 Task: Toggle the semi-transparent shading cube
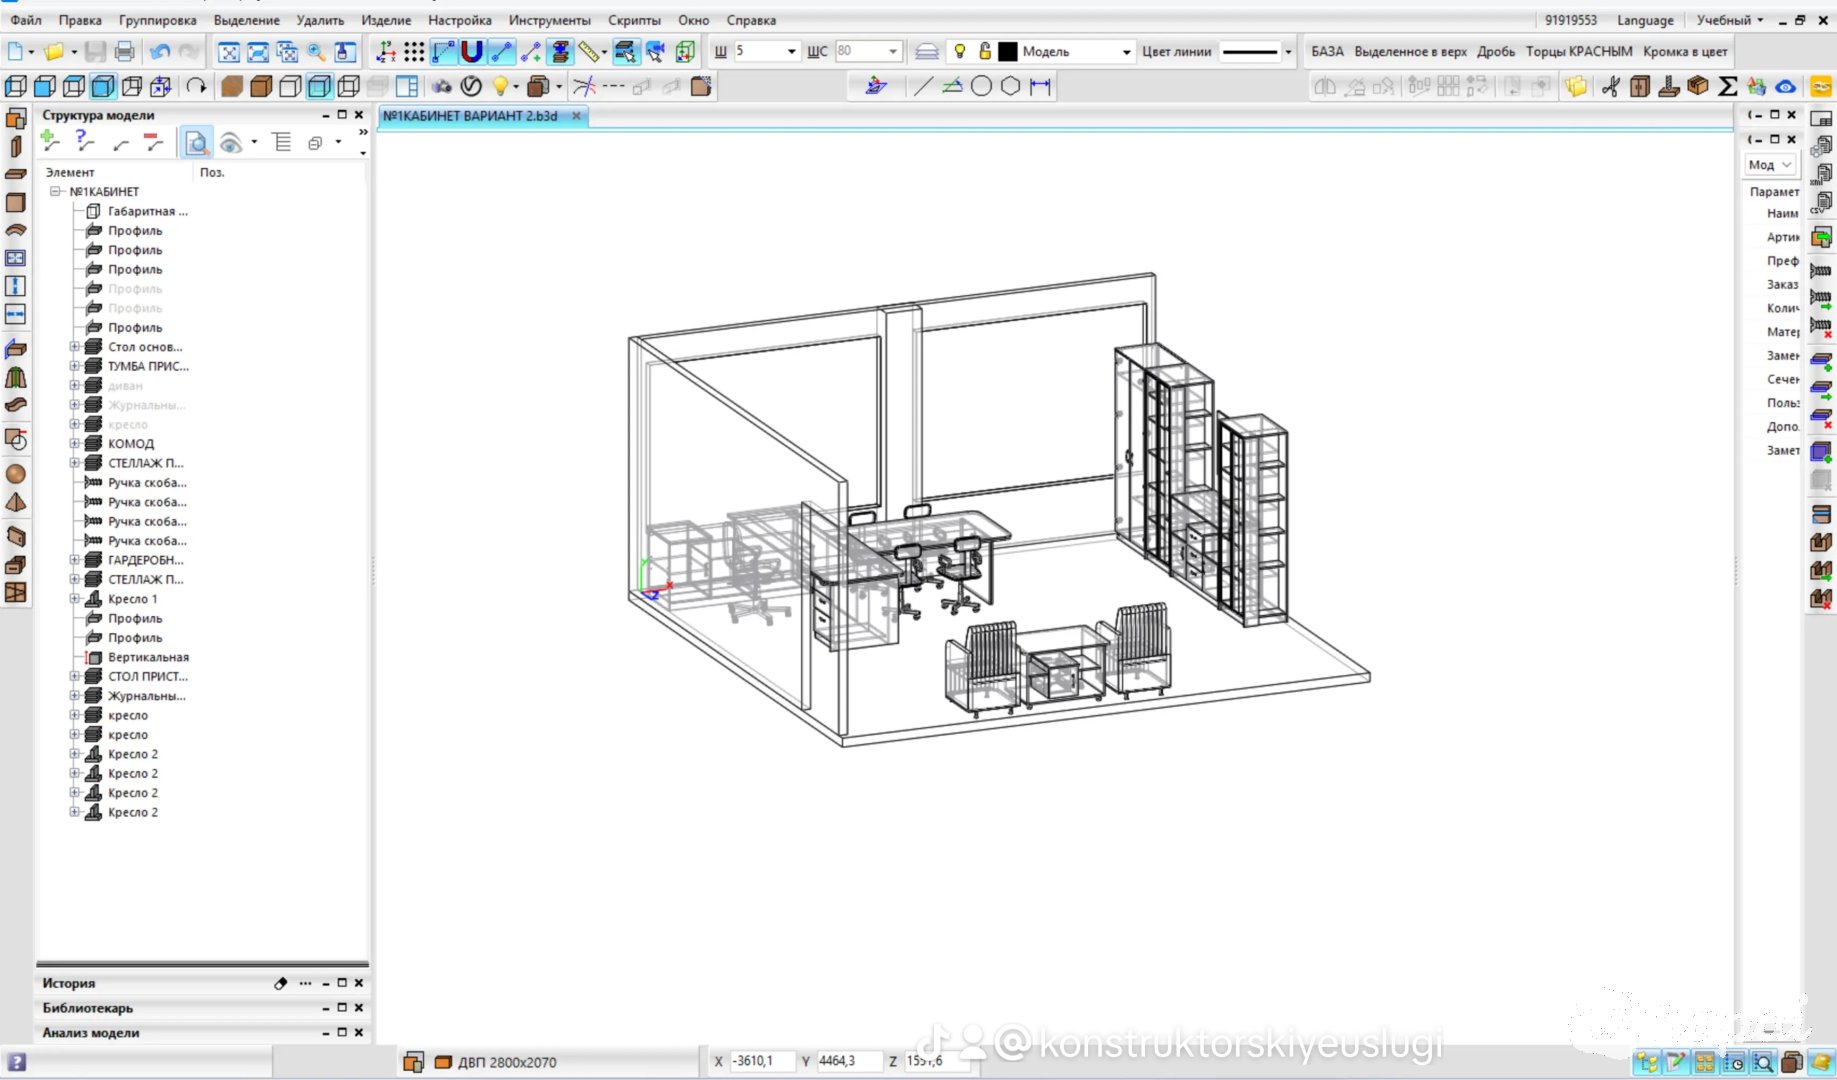[x=319, y=86]
